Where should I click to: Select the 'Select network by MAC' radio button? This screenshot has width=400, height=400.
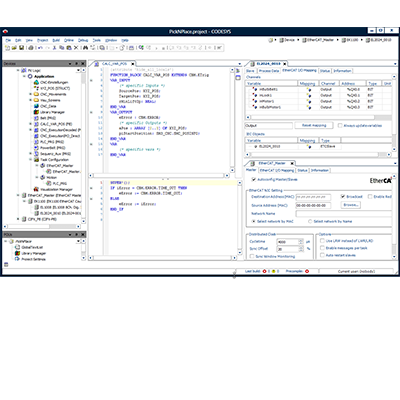click(253, 221)
